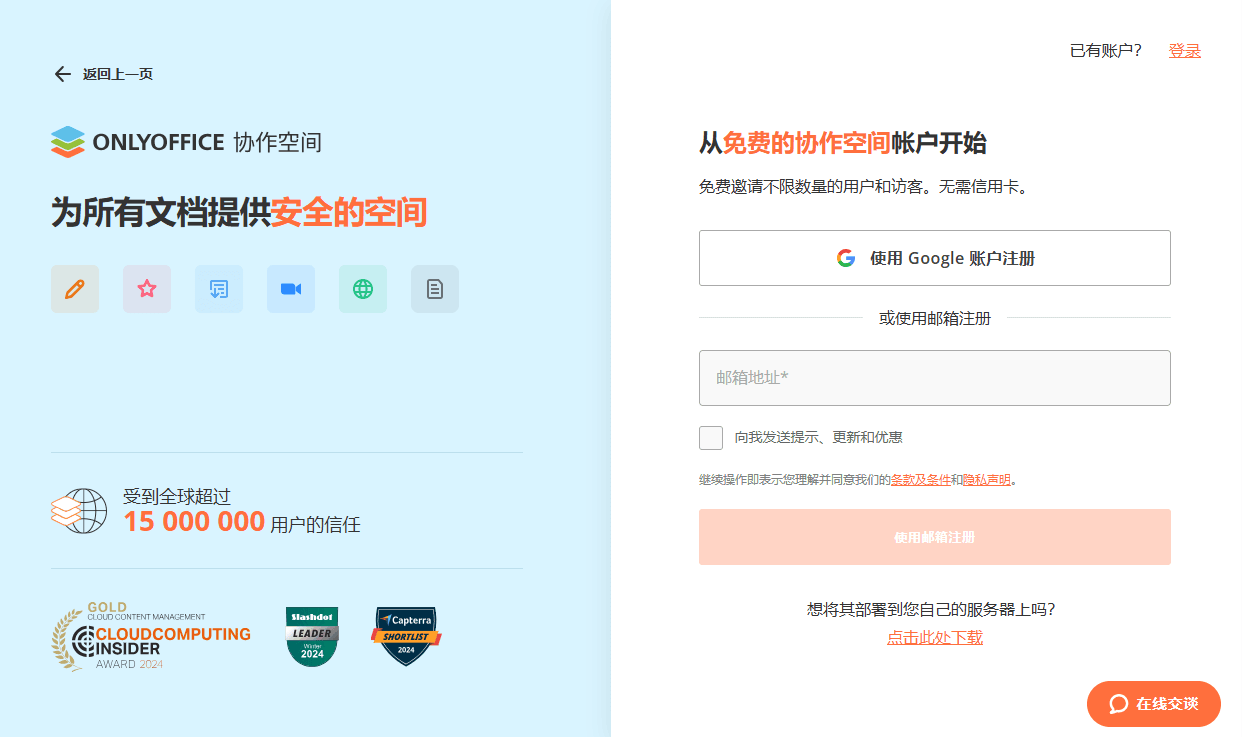1242x737 pixels.
Task: Select the video camera feature icon
Action: (x=291, y=289)
